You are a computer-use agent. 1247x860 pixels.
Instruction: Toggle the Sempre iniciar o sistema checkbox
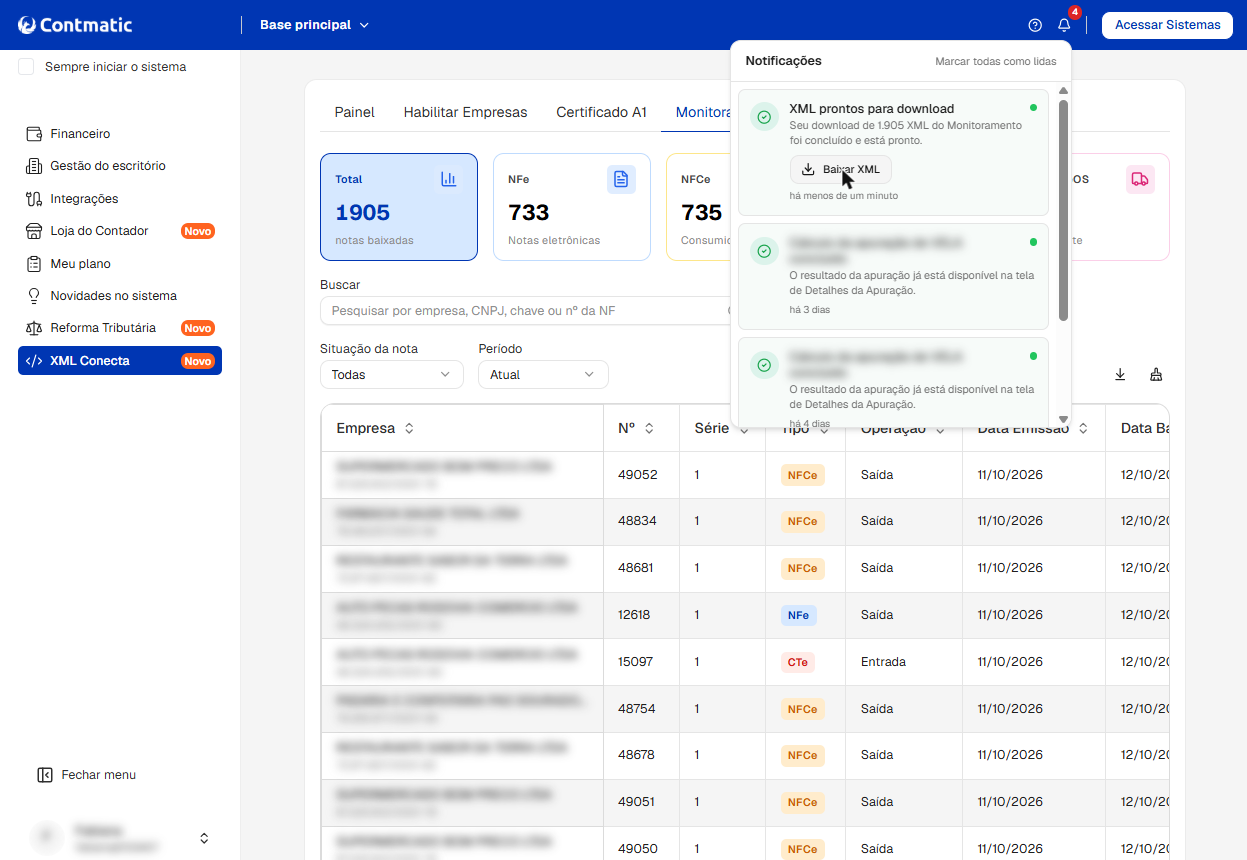point(26,67)
